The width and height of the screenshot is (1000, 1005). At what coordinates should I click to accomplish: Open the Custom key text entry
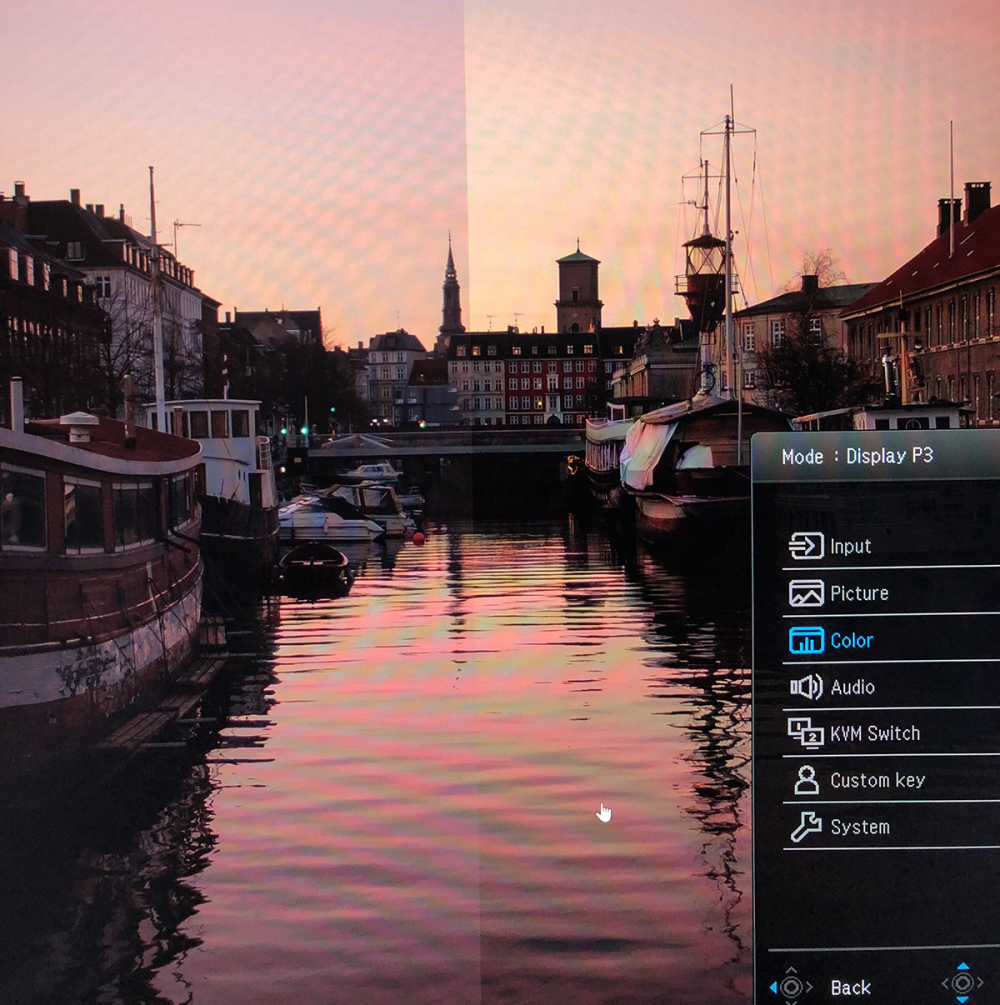tap(877, 780)
